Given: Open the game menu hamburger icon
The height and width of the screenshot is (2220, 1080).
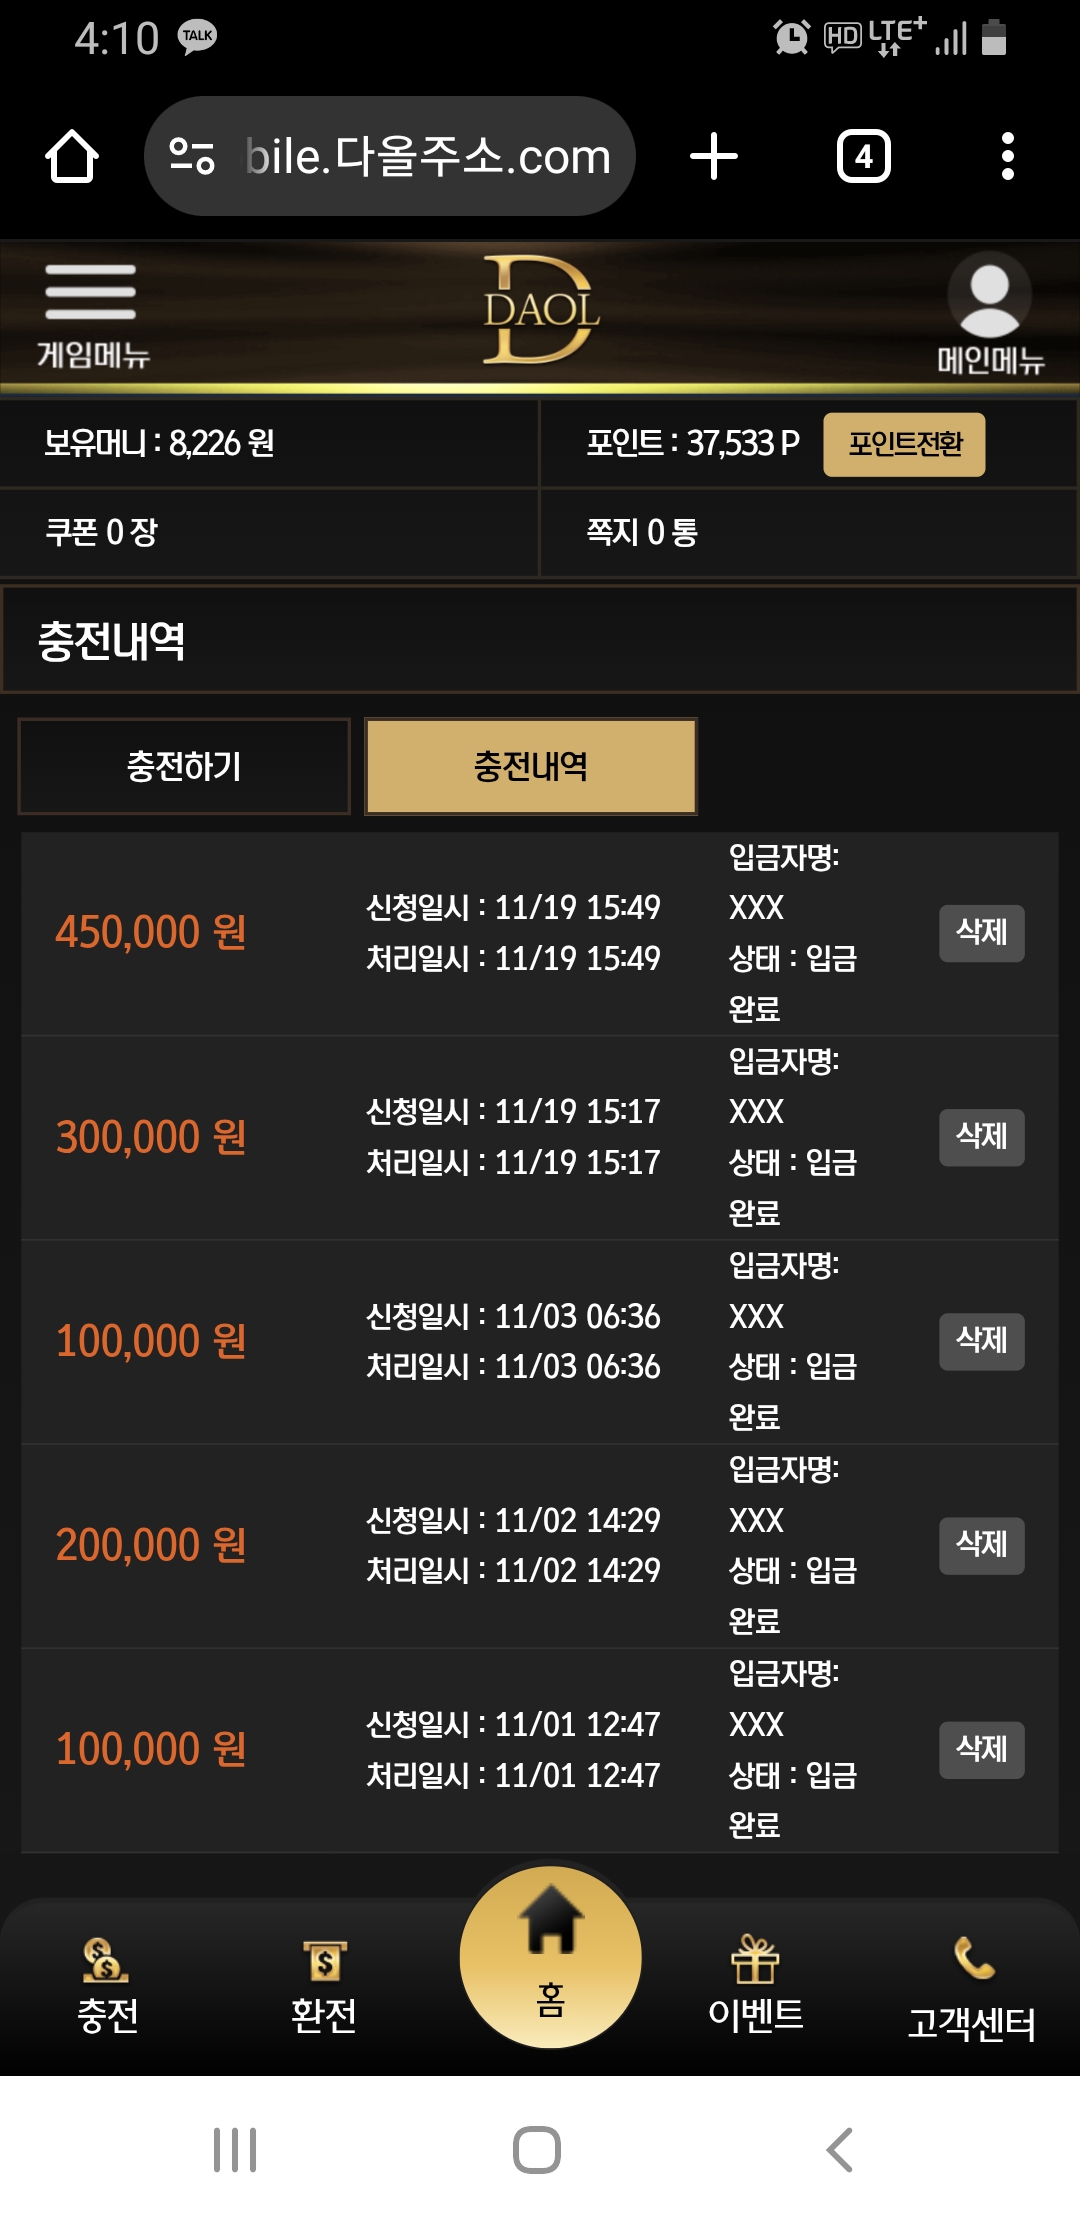Looking at the screenshot, I should tap(90, 293).
